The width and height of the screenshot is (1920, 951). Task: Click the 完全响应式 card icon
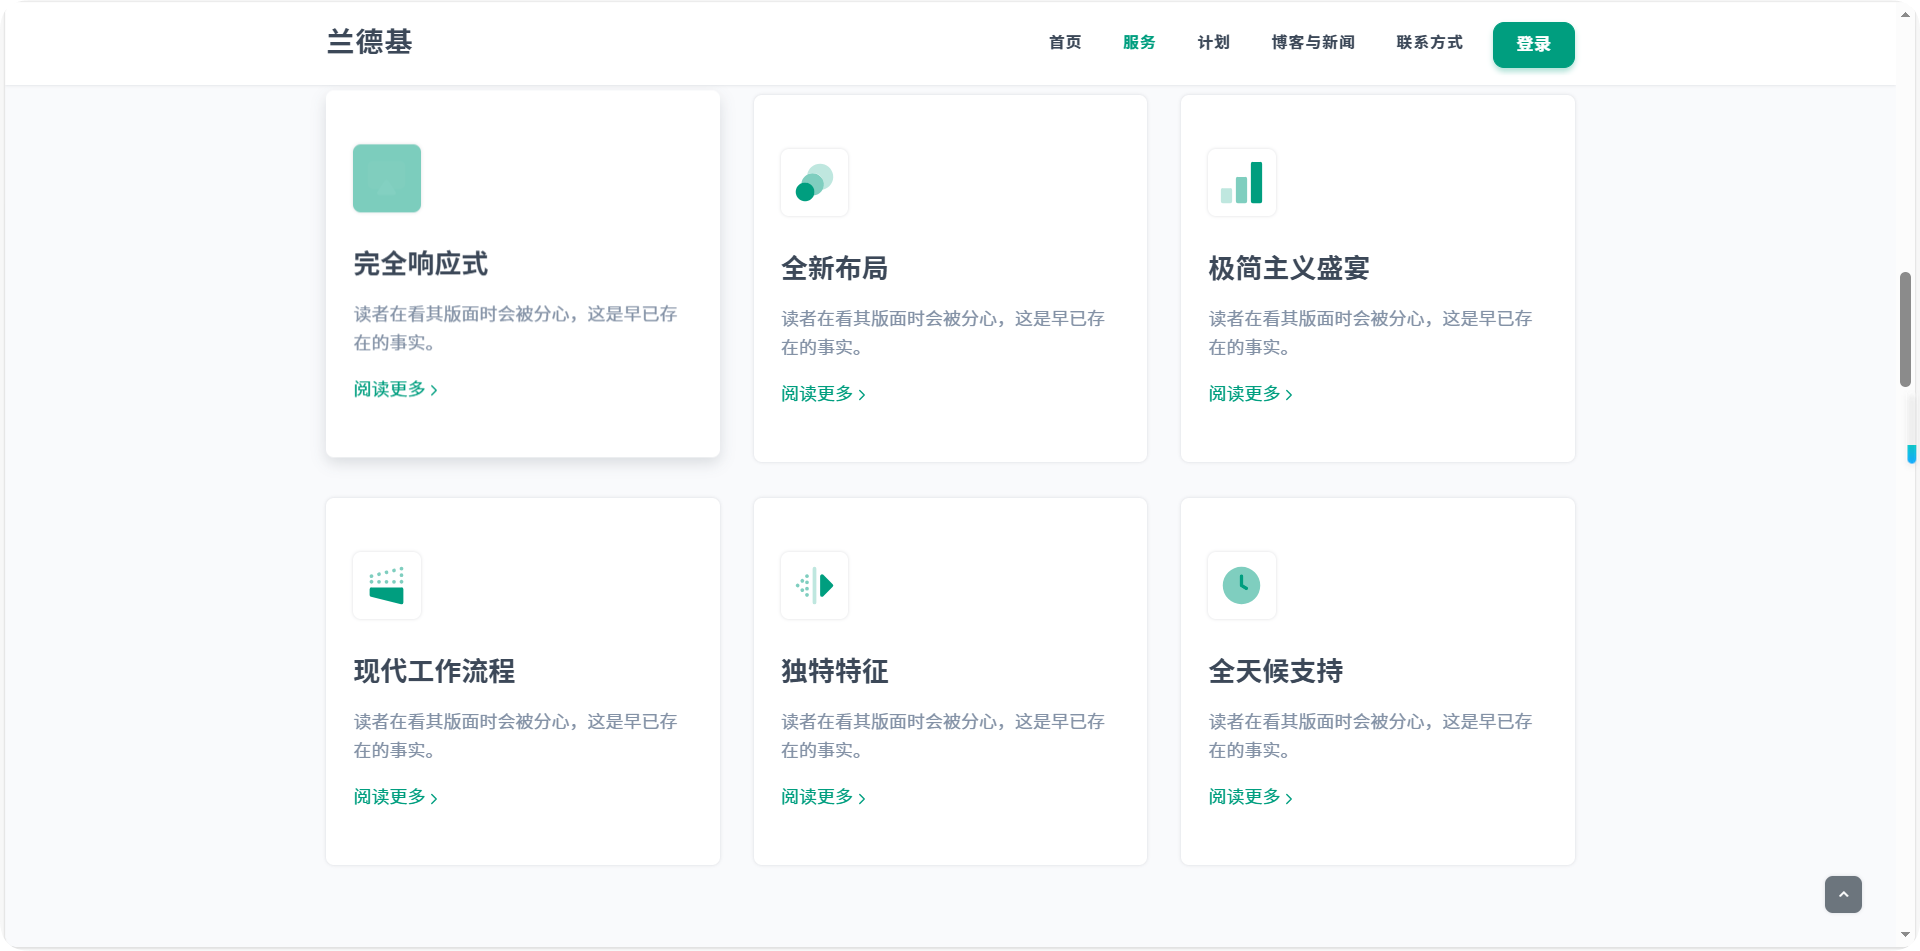coord(387,178)
